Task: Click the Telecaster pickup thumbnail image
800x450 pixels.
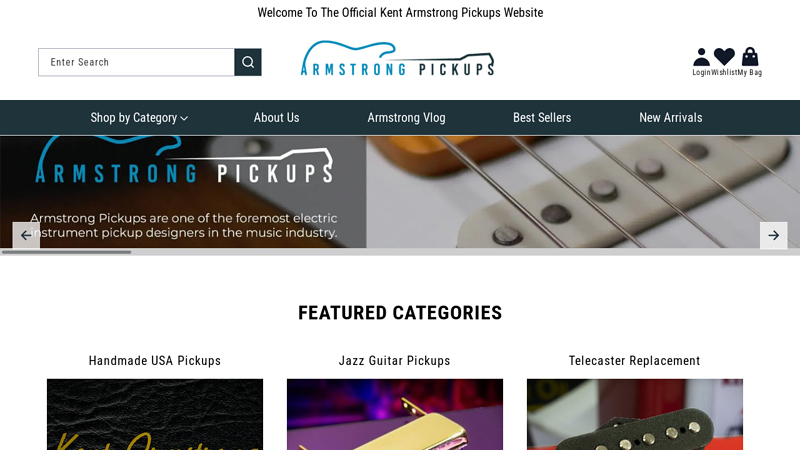Action: pyautogui.click(x=635, y=414)
